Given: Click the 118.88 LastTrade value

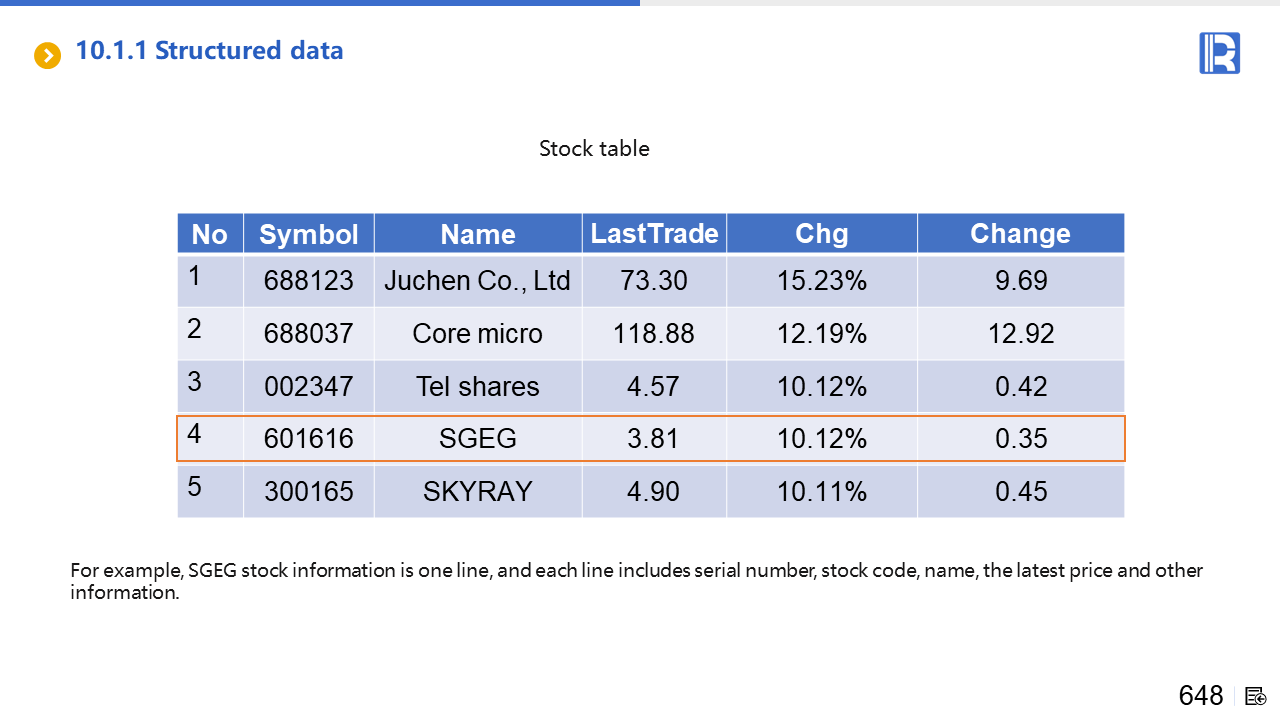Looking at the screenshot, I should click(653, 334).
